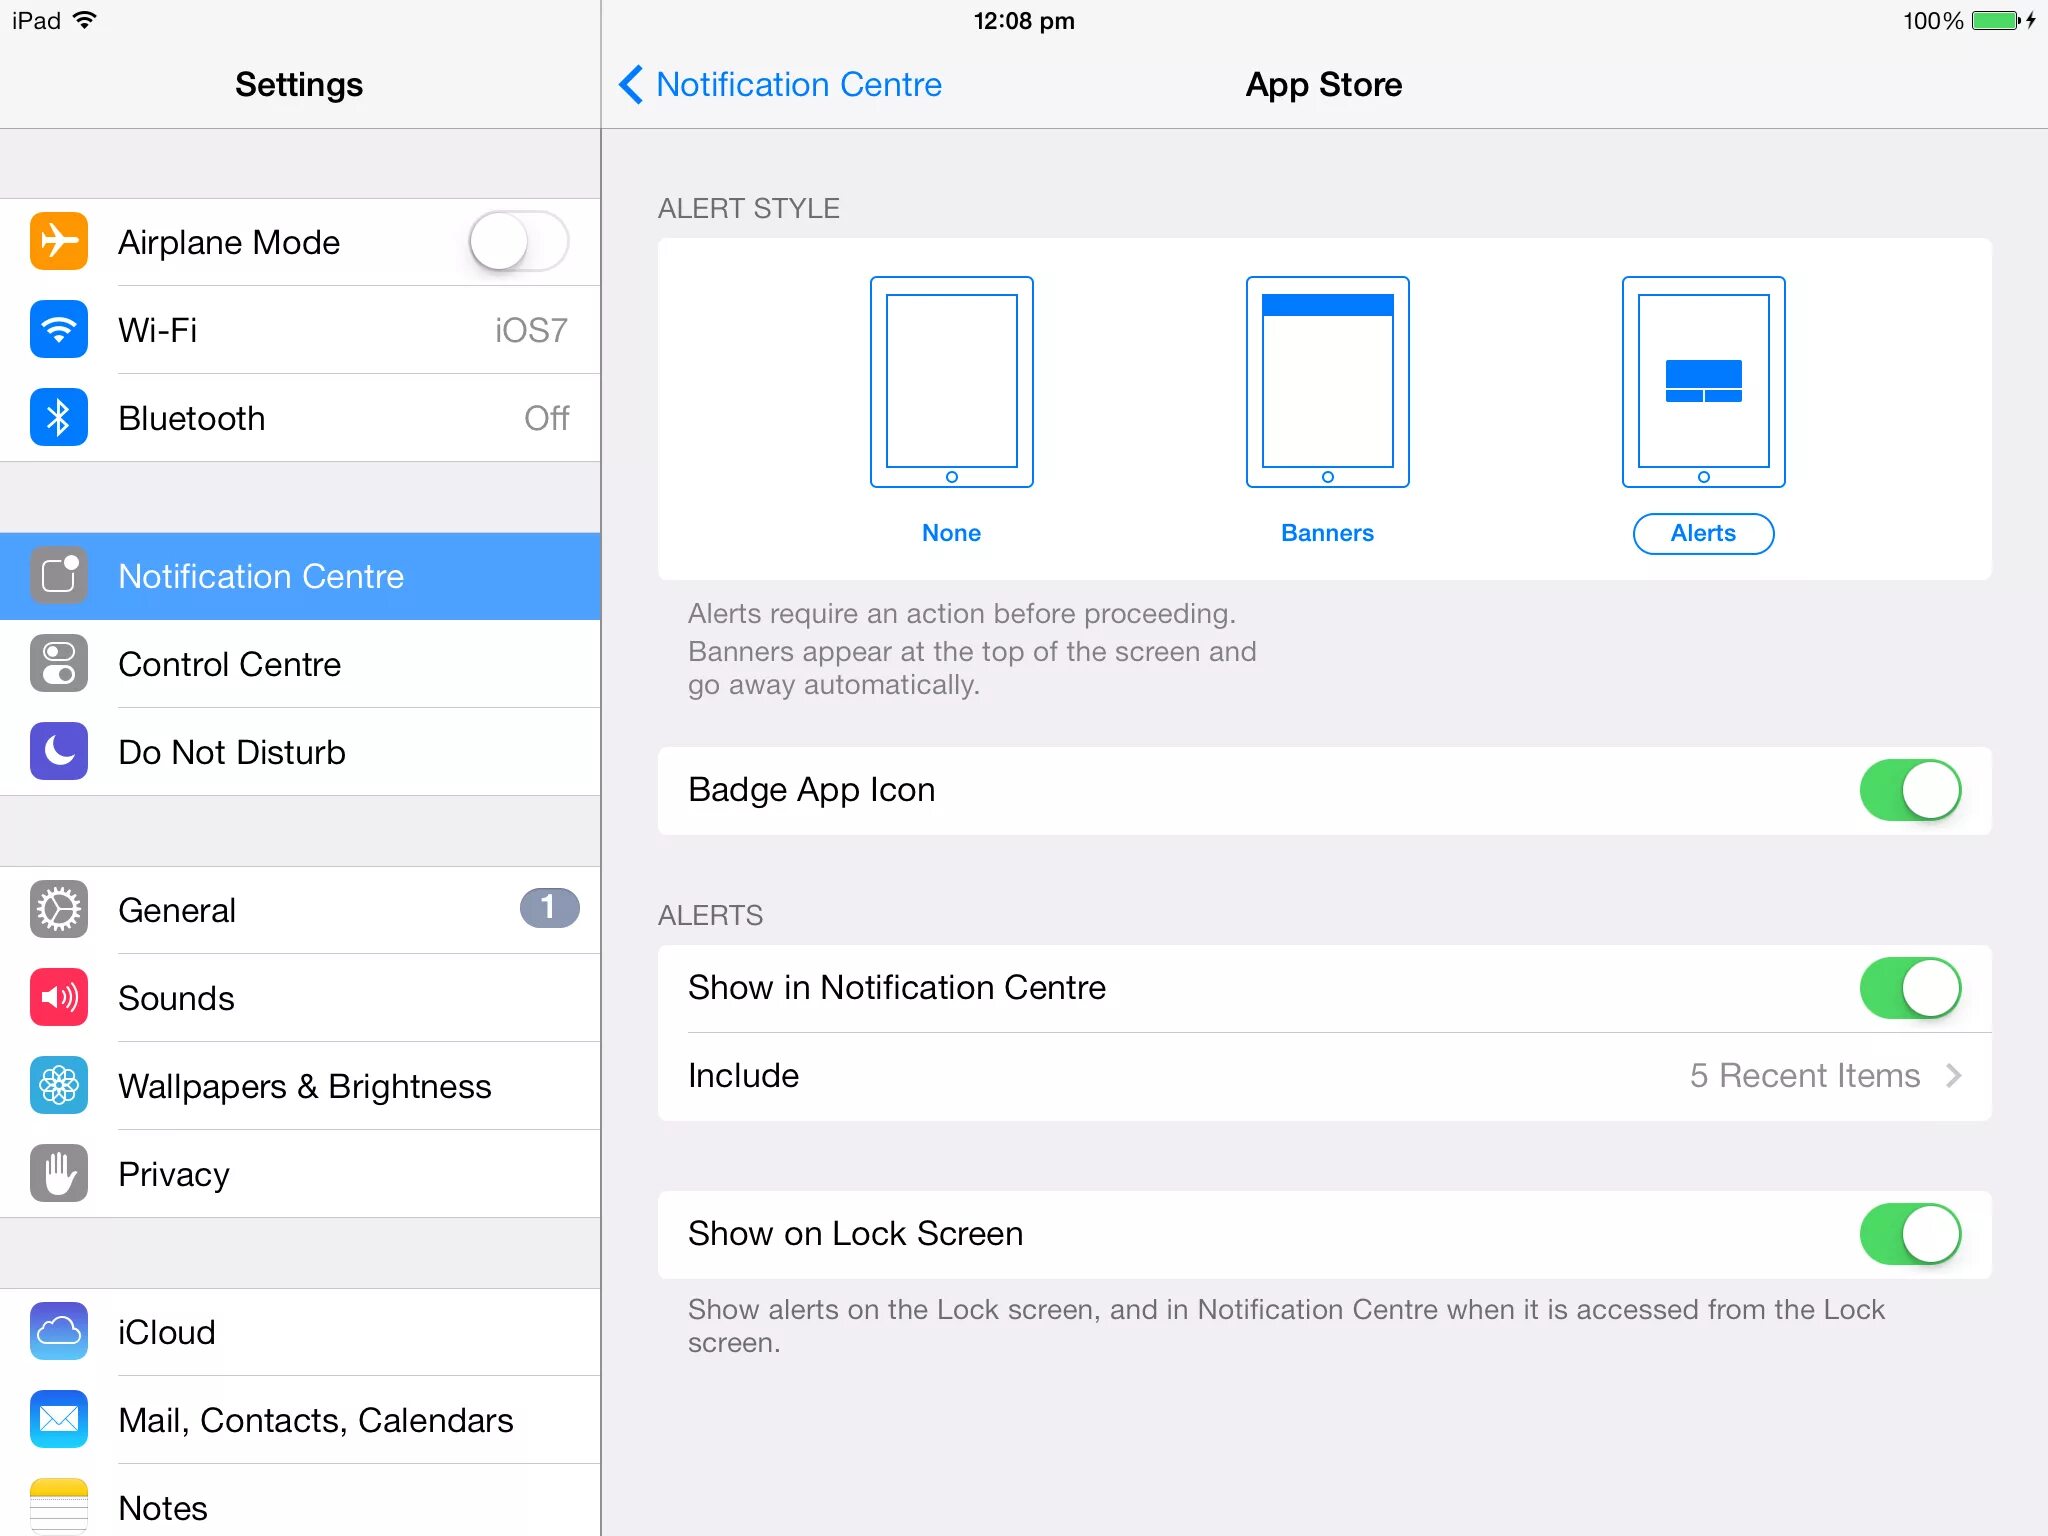The width and height of the screenshot is (2048, 1536).
Task: Open Control Centre icon in sidebar
Action: [x=59, y=663]
